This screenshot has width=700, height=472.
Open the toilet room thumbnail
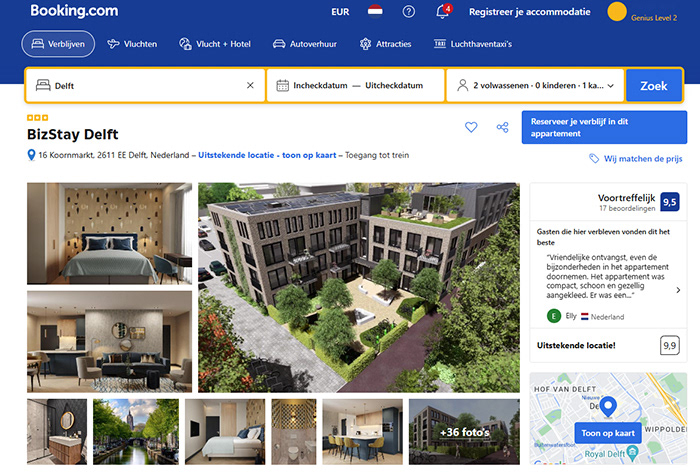294,432
